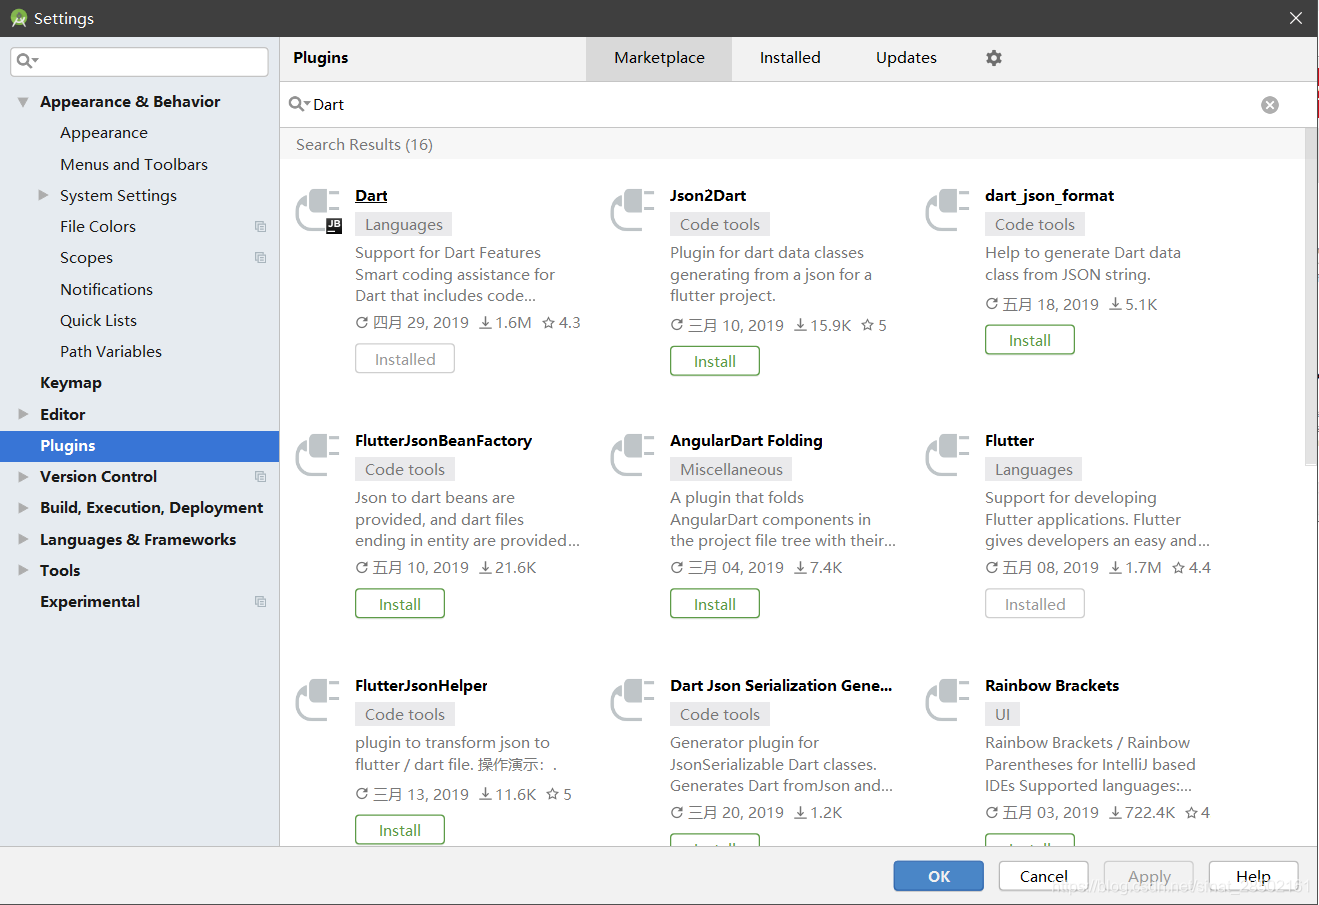Select Menus and Toolbars settings

(x=134, y=164)
